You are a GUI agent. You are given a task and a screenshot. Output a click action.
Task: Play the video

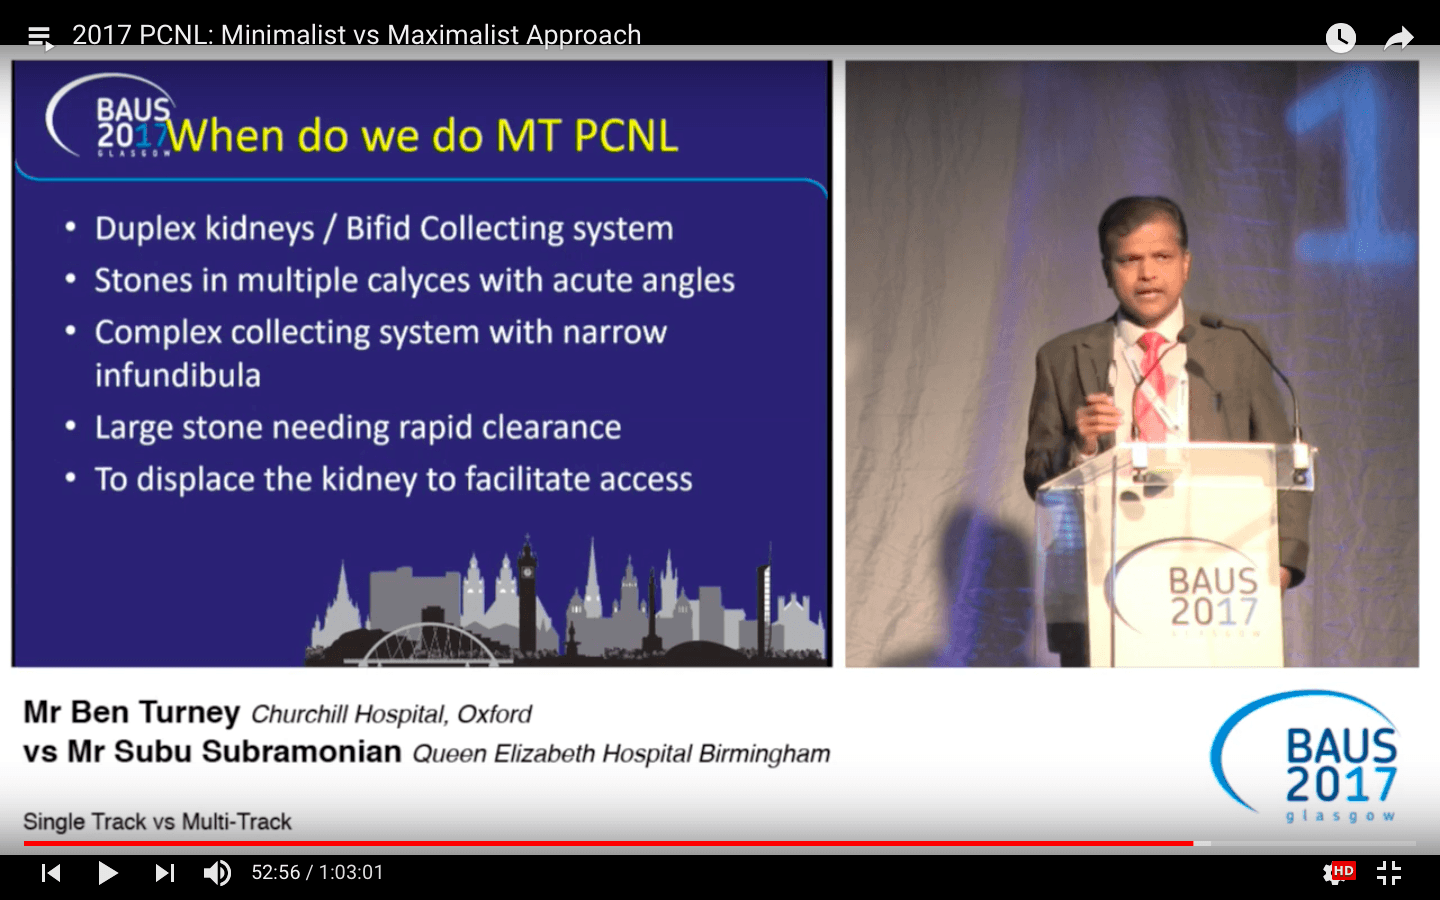click(108, 873)
